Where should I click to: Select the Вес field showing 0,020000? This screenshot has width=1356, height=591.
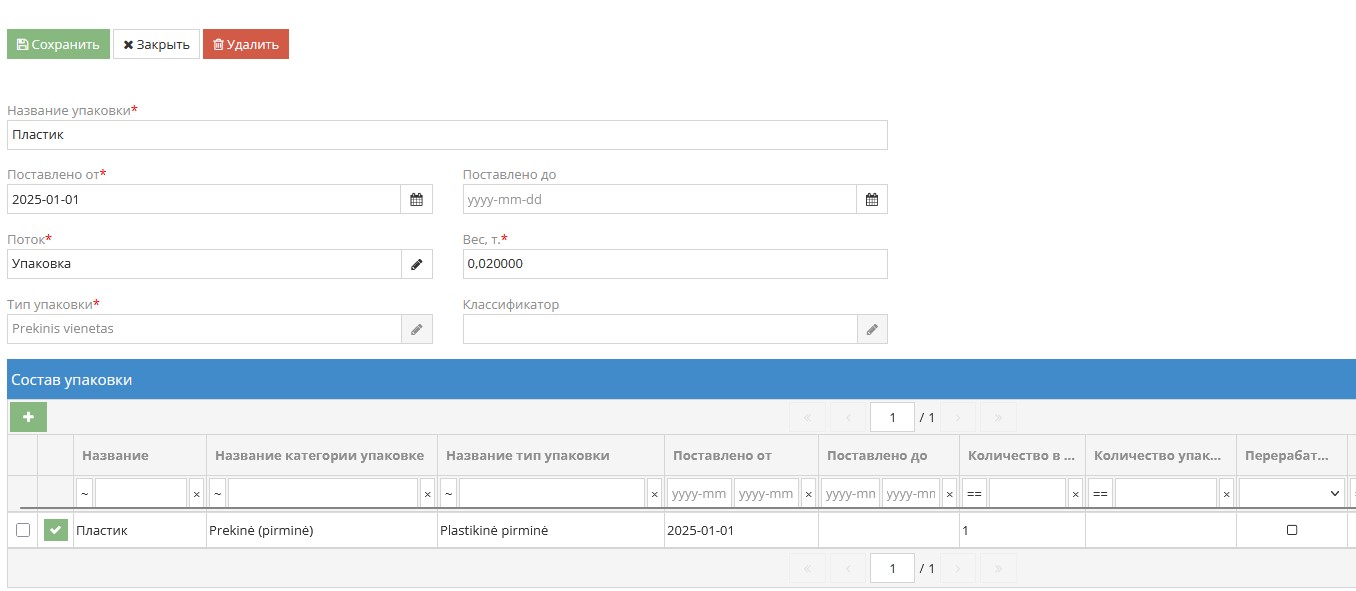pos(674,263)
